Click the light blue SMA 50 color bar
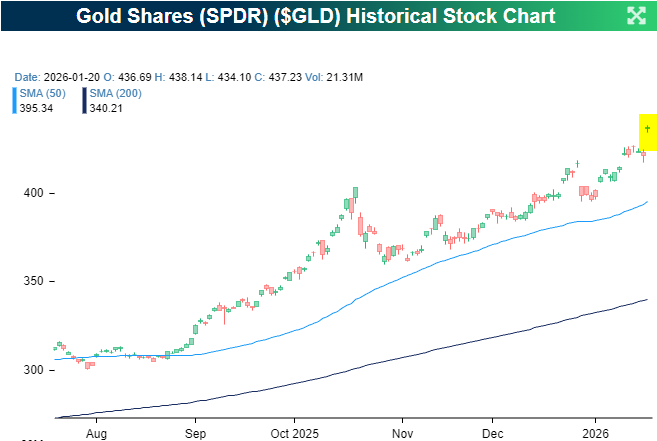This screenshot has width=657, height=441. (x=15, y=99)
